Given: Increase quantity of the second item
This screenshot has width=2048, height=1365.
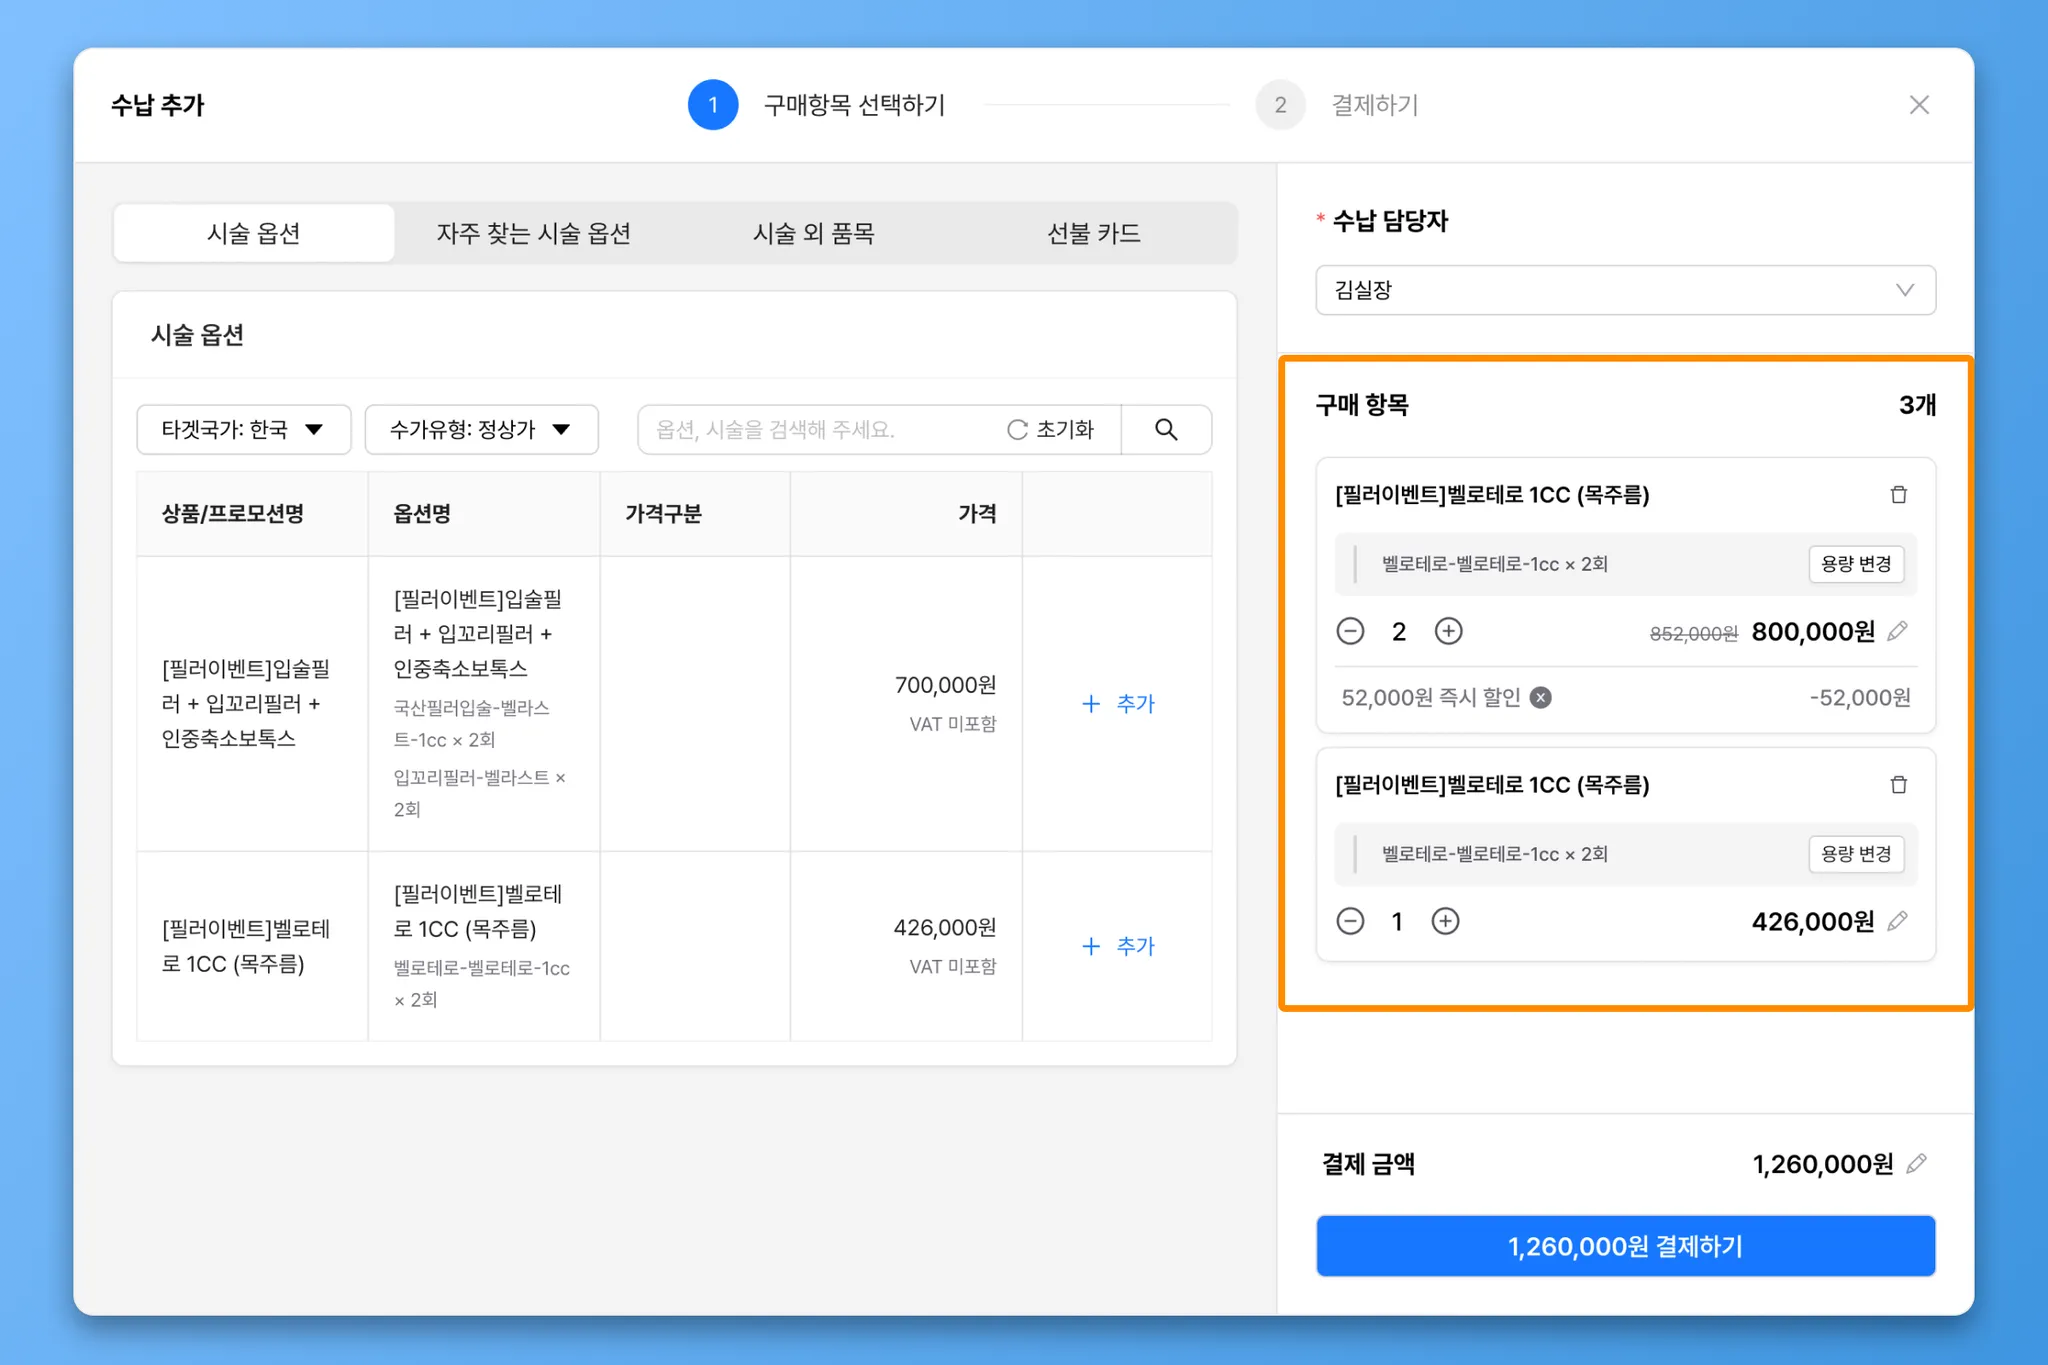Looking at the screenshot, I should 1445,921.
